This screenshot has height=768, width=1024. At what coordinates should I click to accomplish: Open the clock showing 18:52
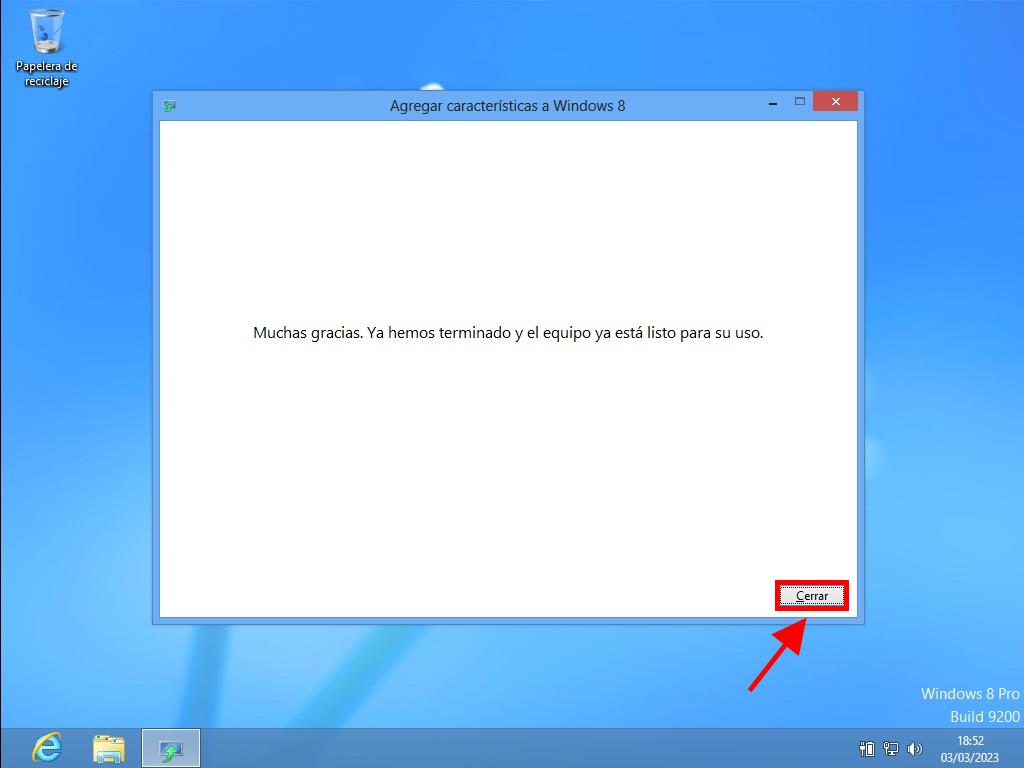click(970, 749)
